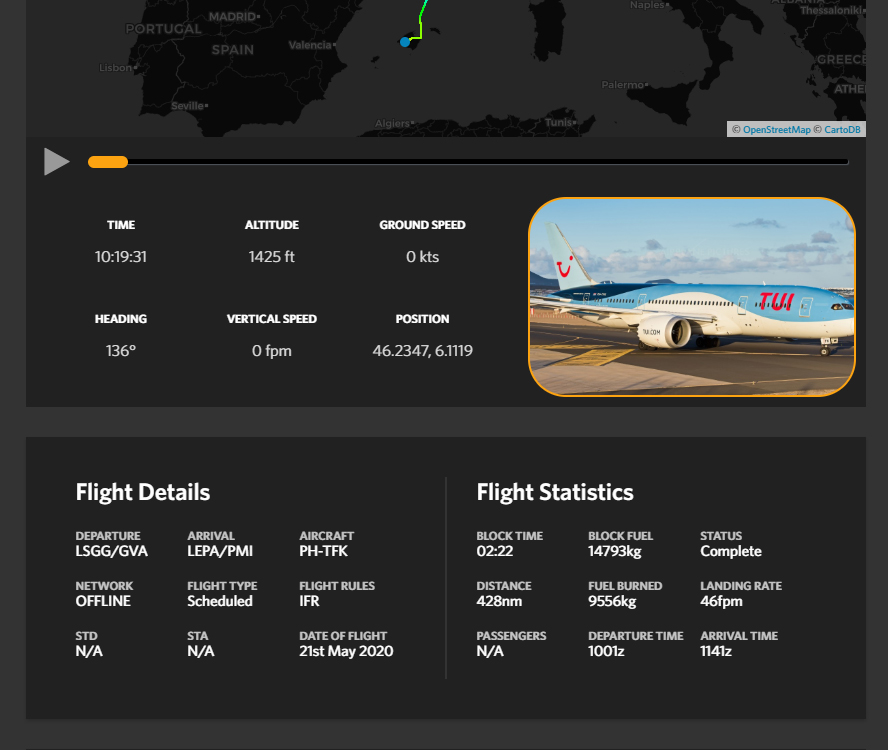Click the STD value N/A
The image size is (888, 750).
coord(89,651)
